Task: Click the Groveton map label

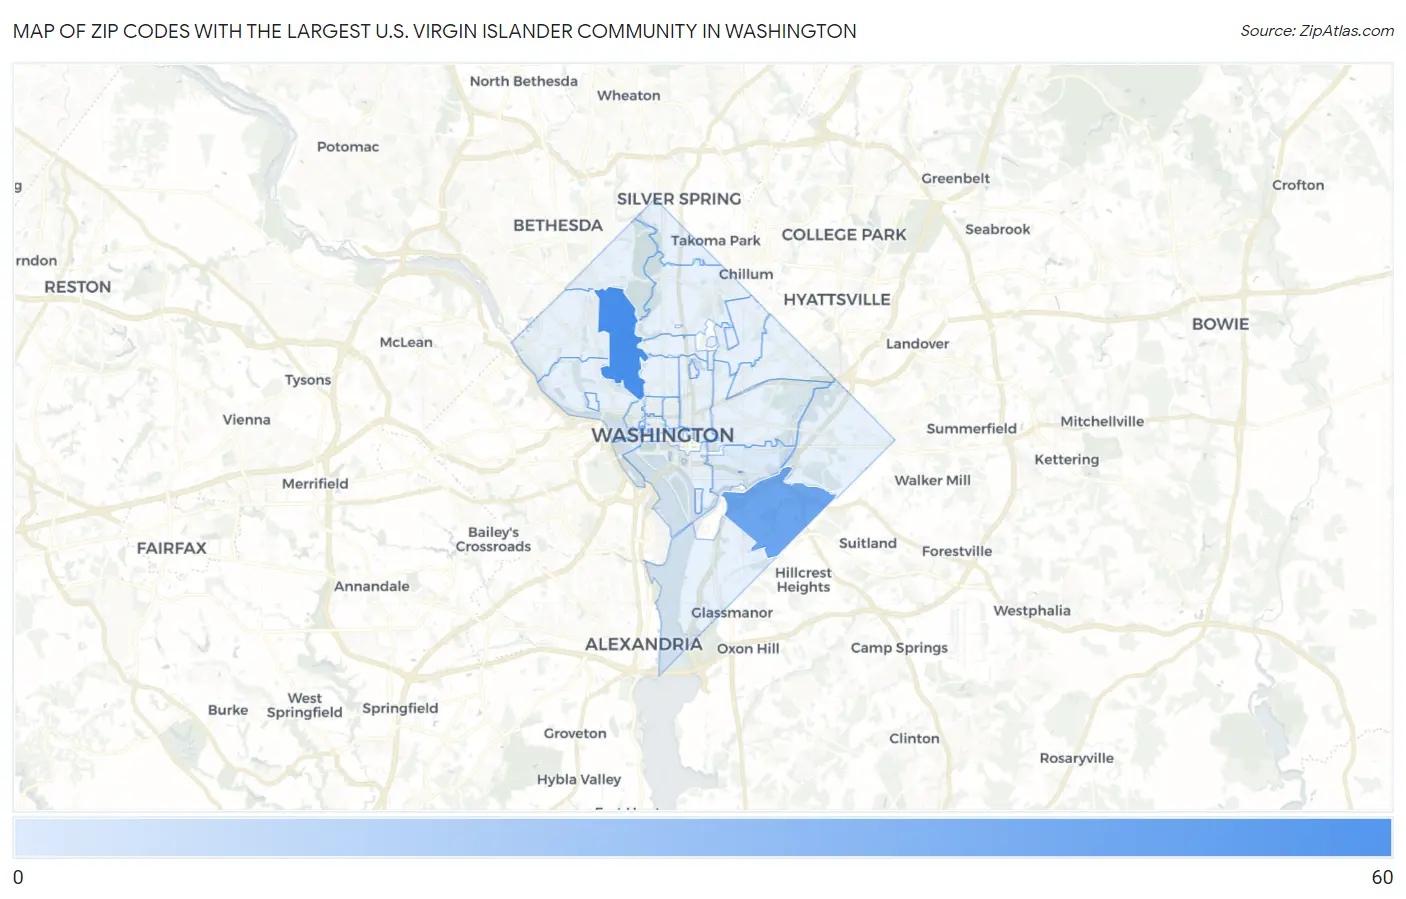Action: tap(575, 734)
